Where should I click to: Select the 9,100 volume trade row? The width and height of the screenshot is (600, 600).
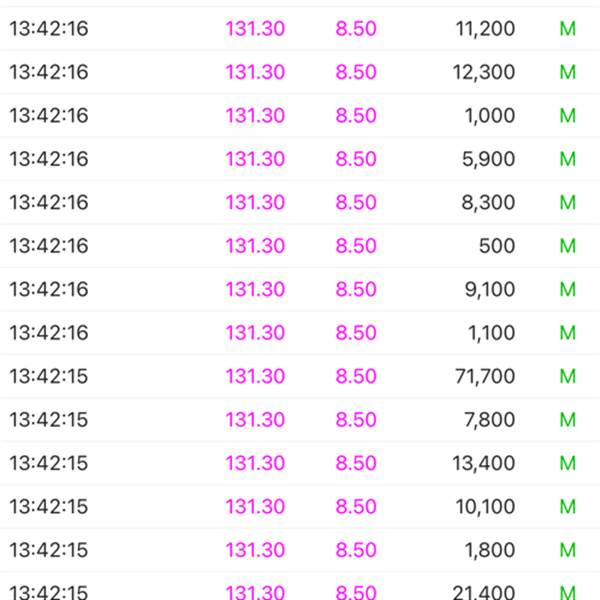[490, 290]
